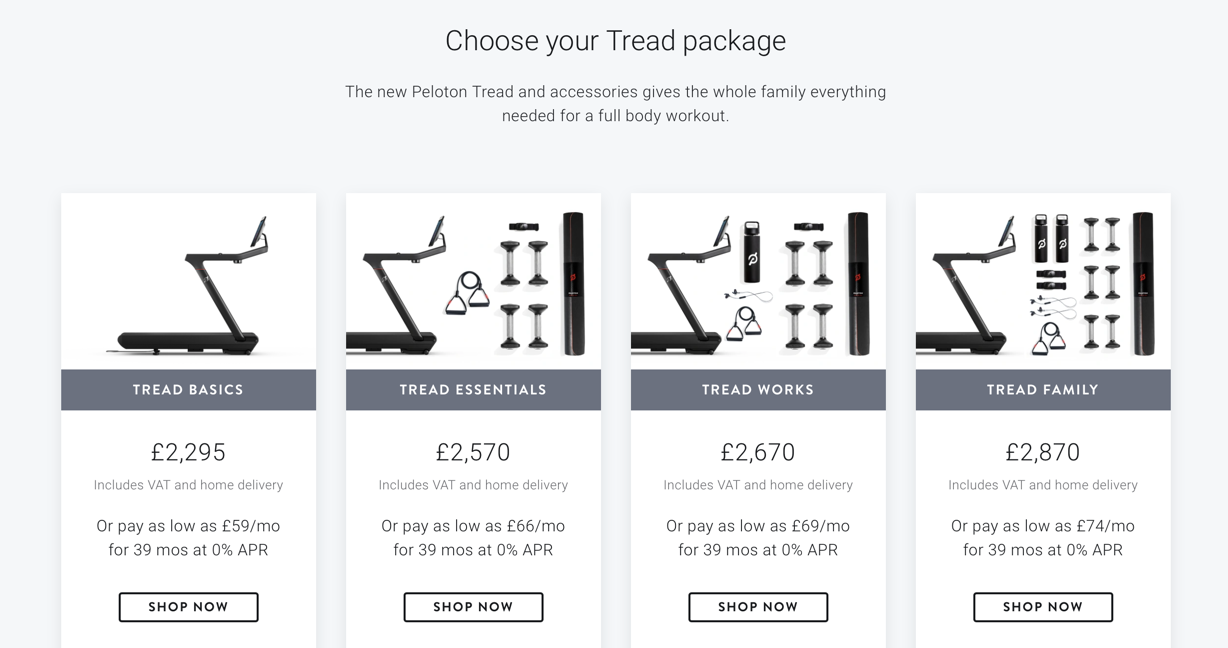
Task: View the Tread Works product image
Action: (758, 283)
